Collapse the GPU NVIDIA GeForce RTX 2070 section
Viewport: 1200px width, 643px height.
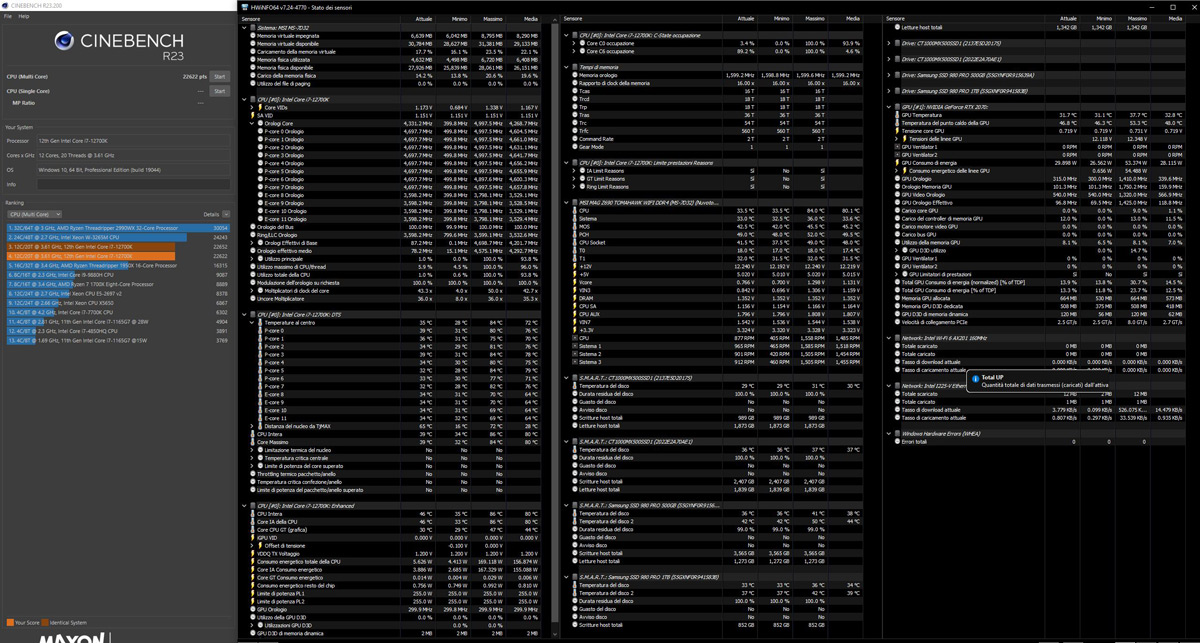click(x=890, y=107)
